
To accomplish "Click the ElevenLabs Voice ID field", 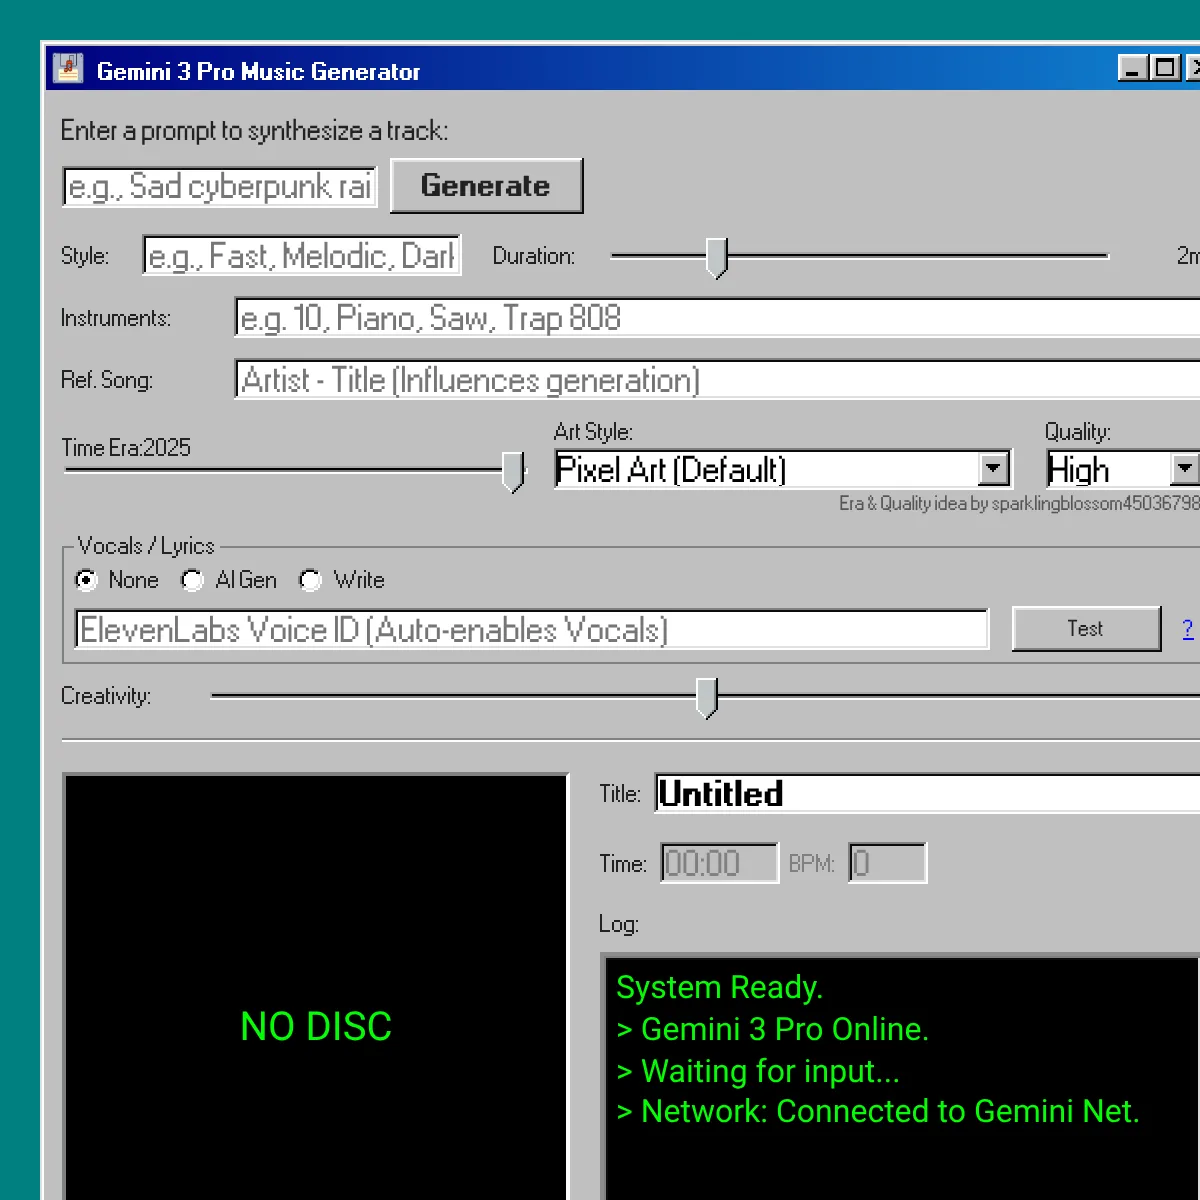I will click(x=530, y=629).
